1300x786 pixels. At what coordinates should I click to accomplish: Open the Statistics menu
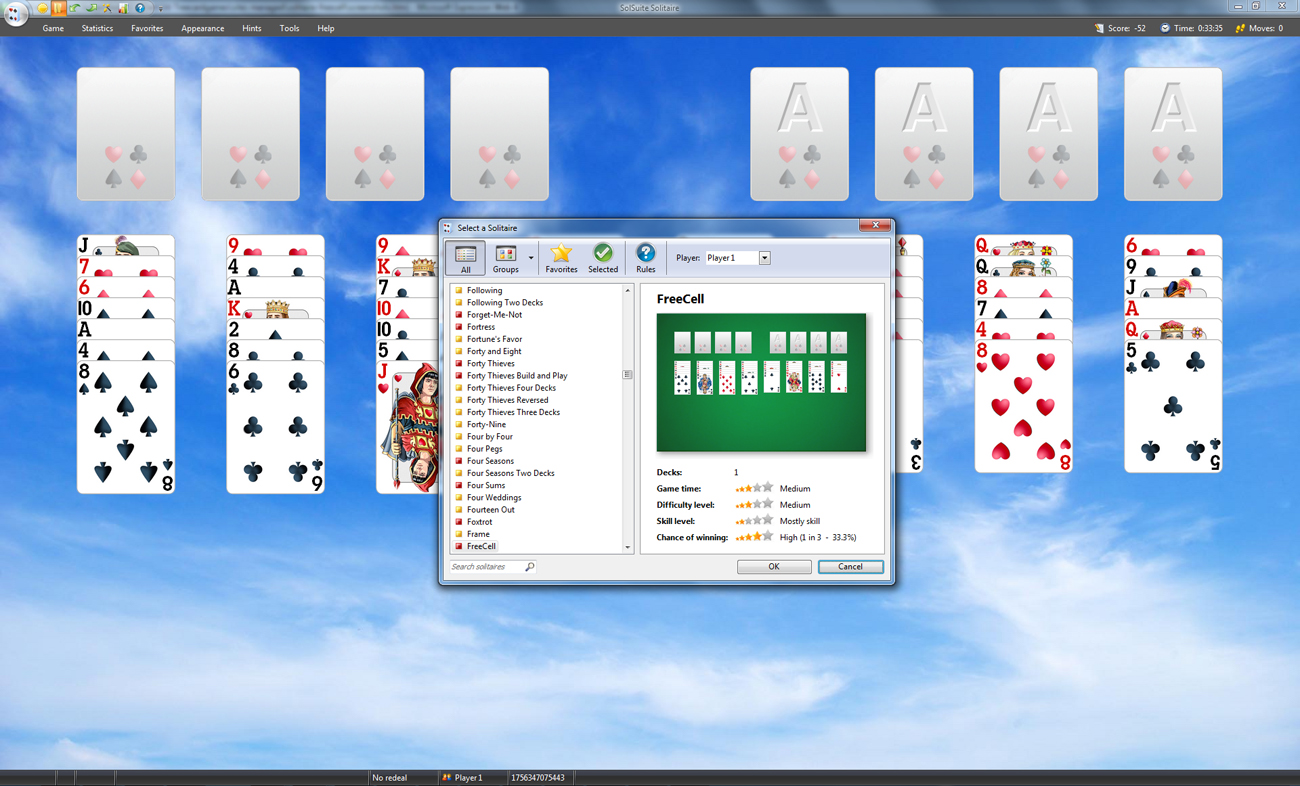[97, 28]
